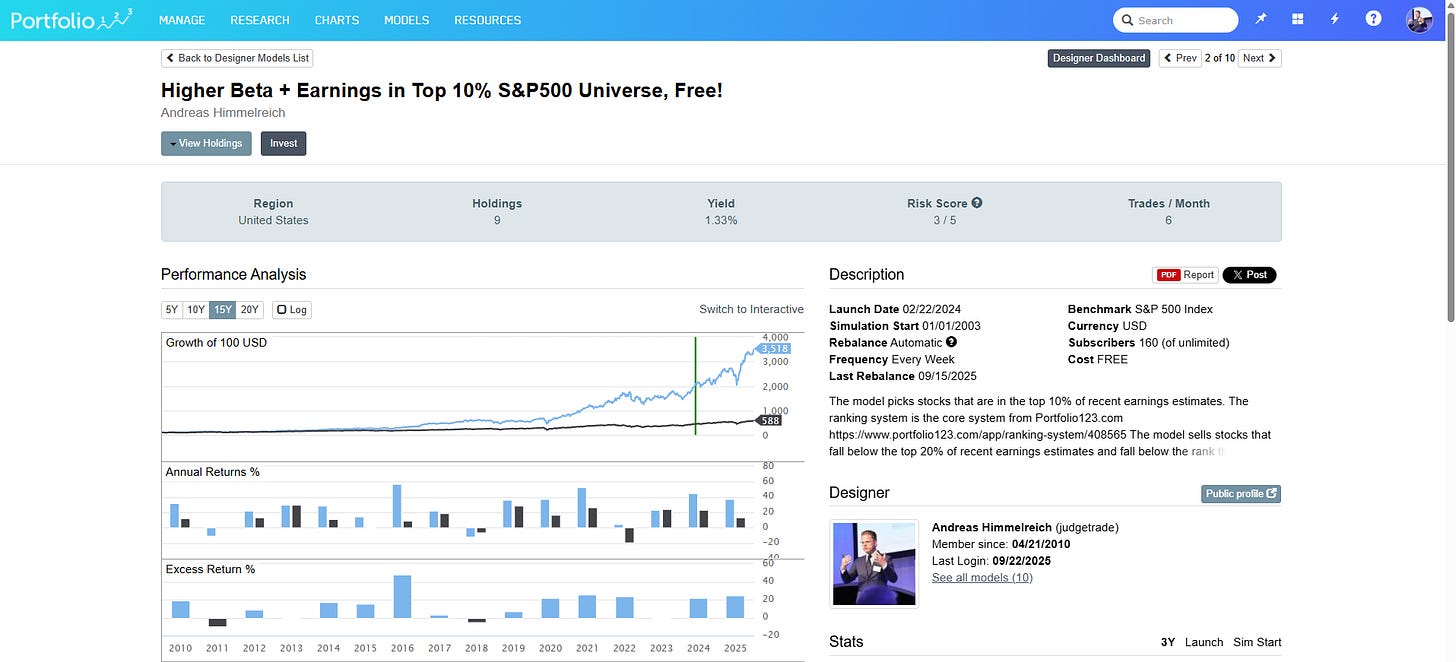This screenshot has height=662, width=1456.
Task: Click the Rebalance Automatic info icon
Action: 951,342
